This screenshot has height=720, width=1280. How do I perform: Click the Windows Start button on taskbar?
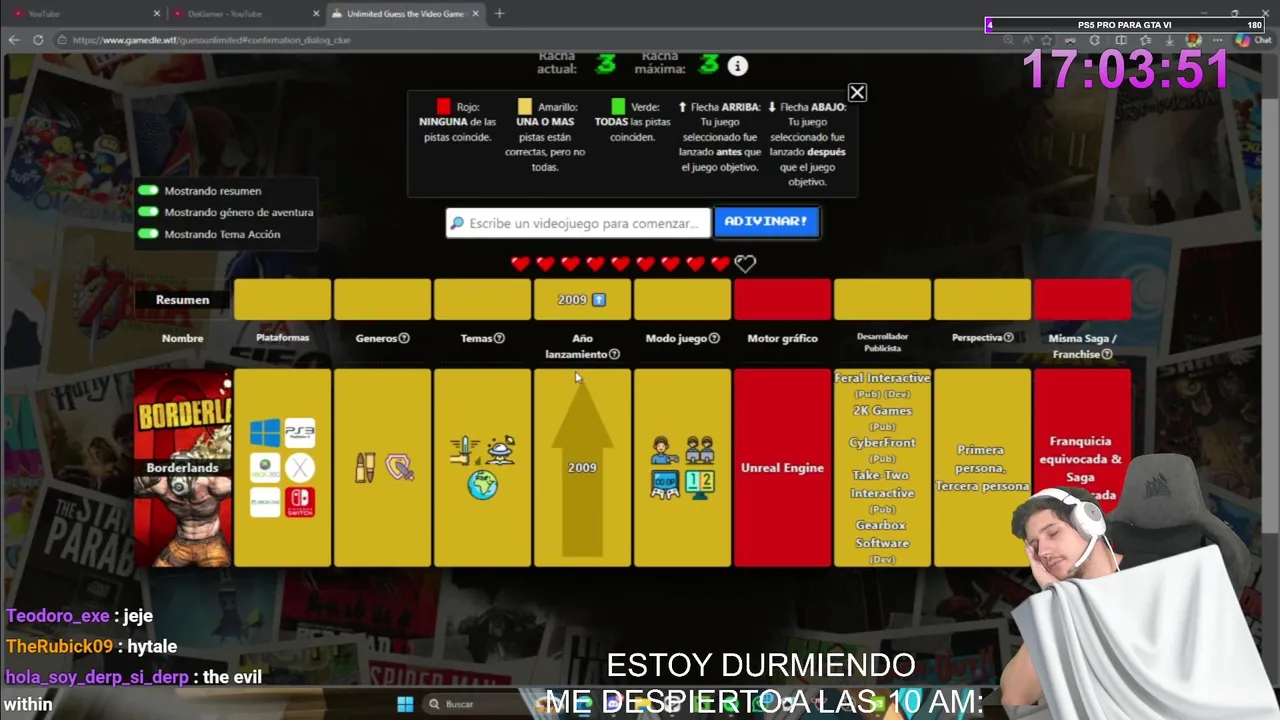coord(405,704)
